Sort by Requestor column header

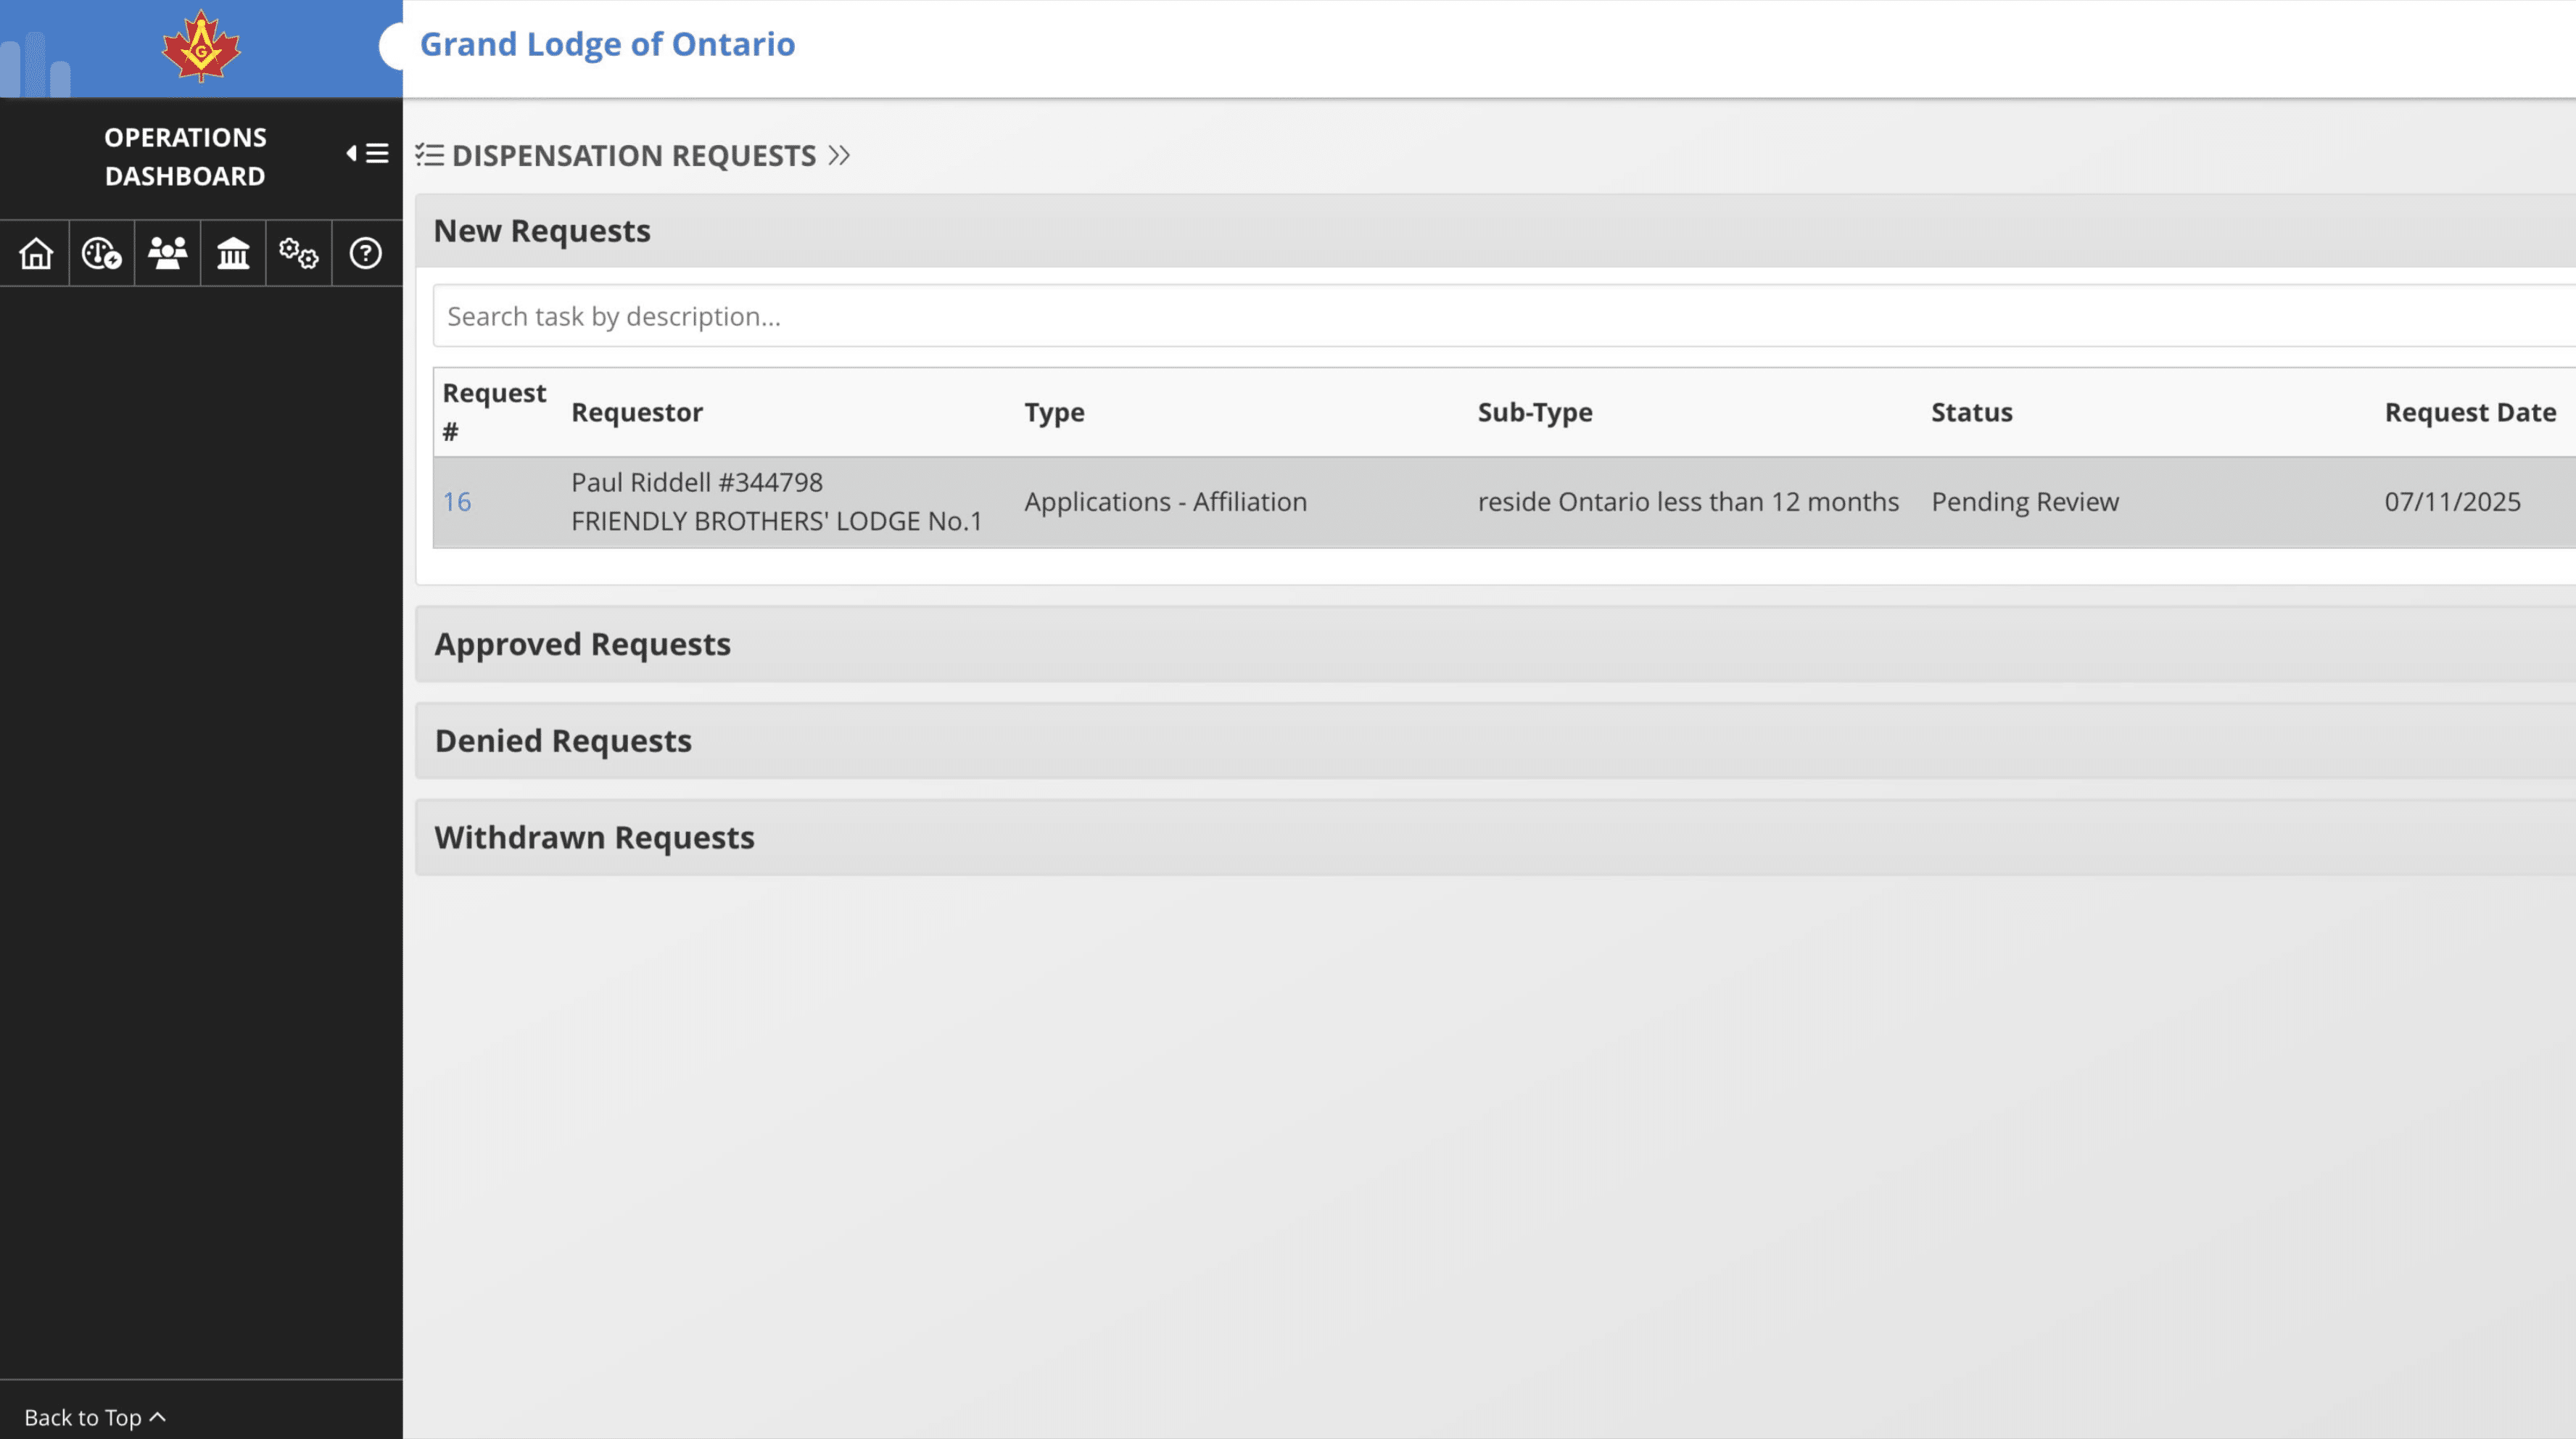[x=637, y=412]
